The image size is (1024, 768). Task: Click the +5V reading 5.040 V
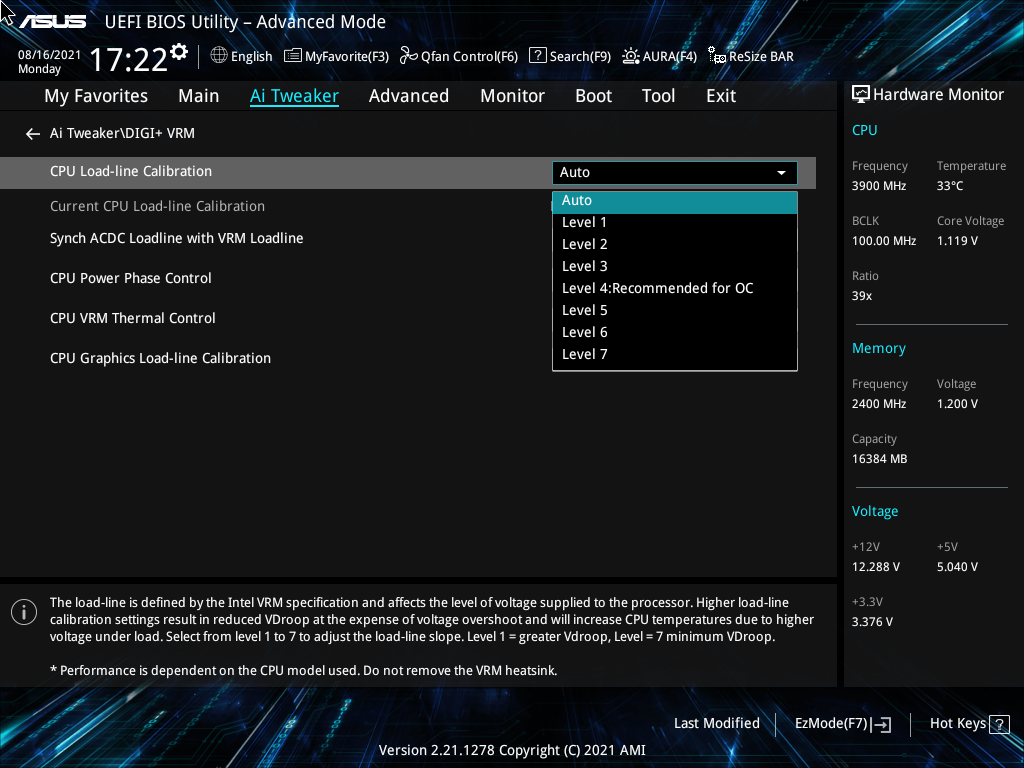[x=957, y=567]
